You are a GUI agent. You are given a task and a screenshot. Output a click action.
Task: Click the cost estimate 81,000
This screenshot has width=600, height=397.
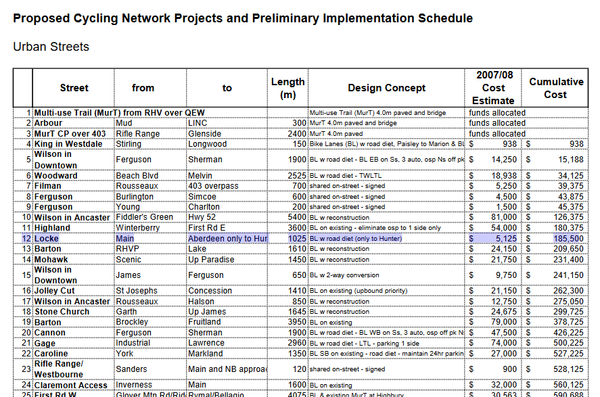pos(493,217)
